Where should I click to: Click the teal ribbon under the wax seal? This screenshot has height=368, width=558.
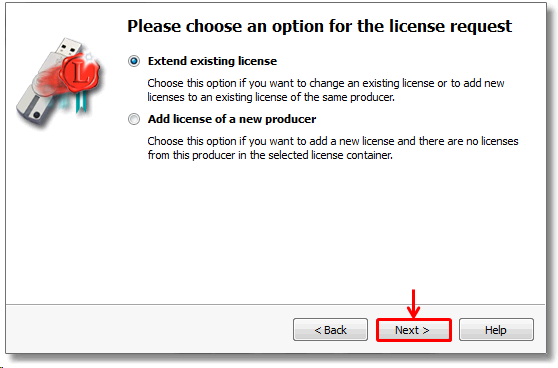click(x=81, y=101)
